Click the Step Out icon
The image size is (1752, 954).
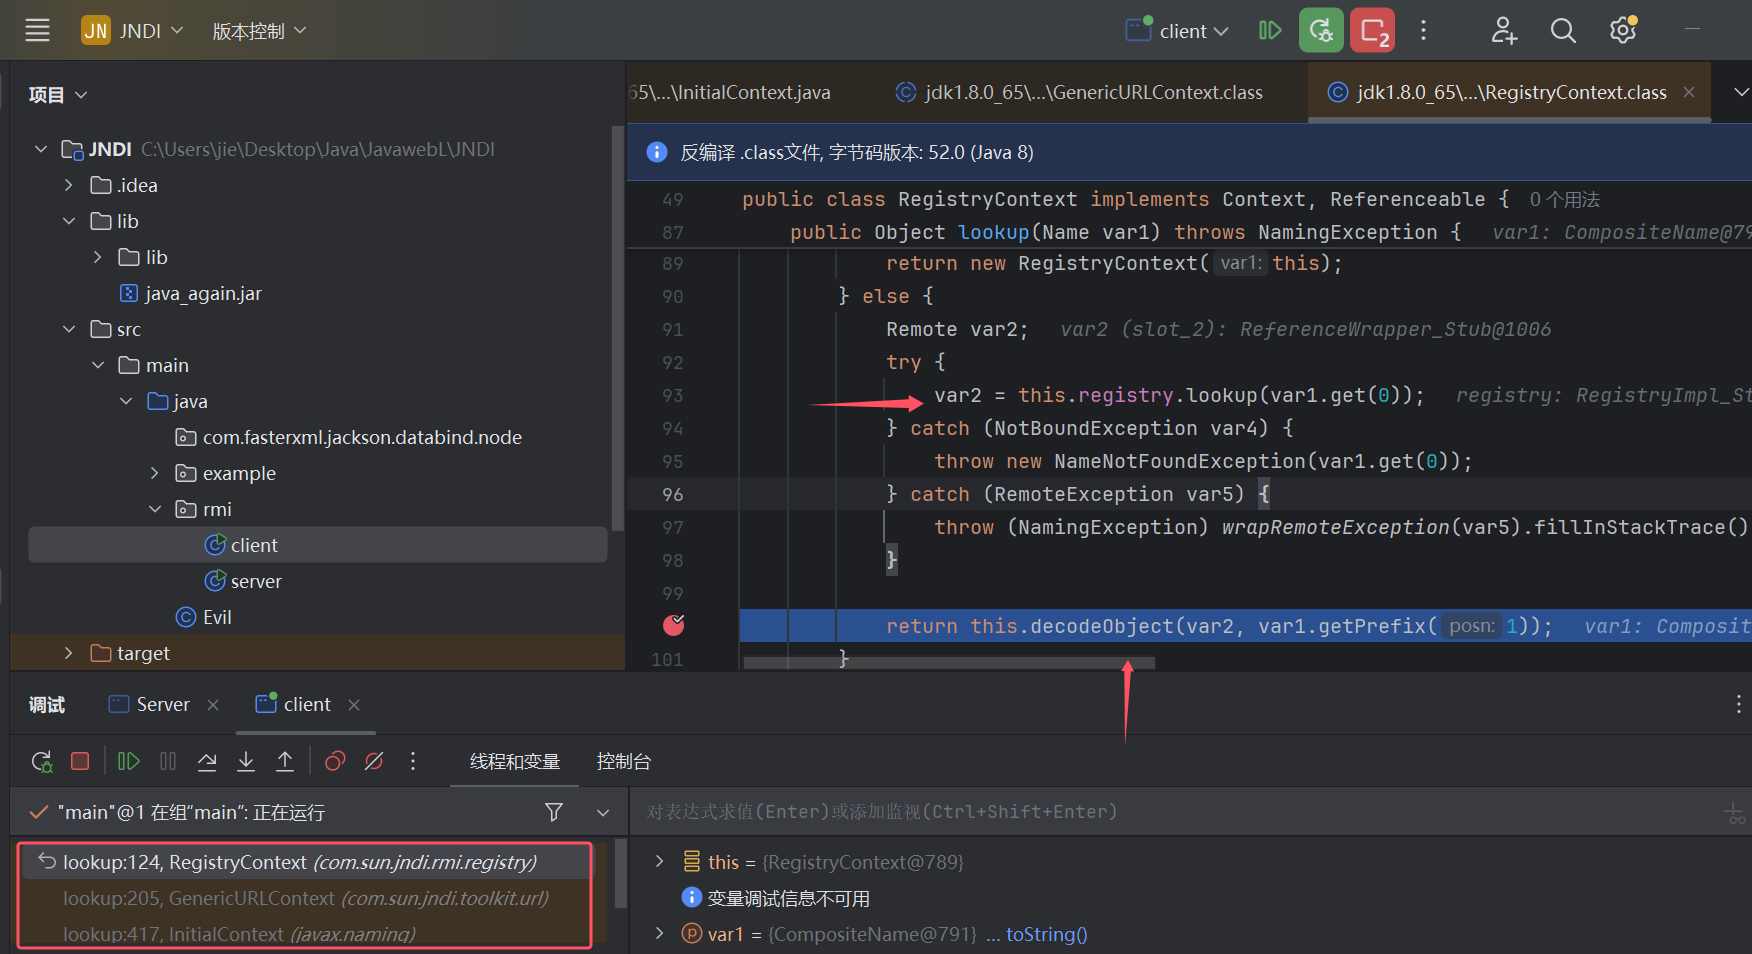(x=285, y=762)
